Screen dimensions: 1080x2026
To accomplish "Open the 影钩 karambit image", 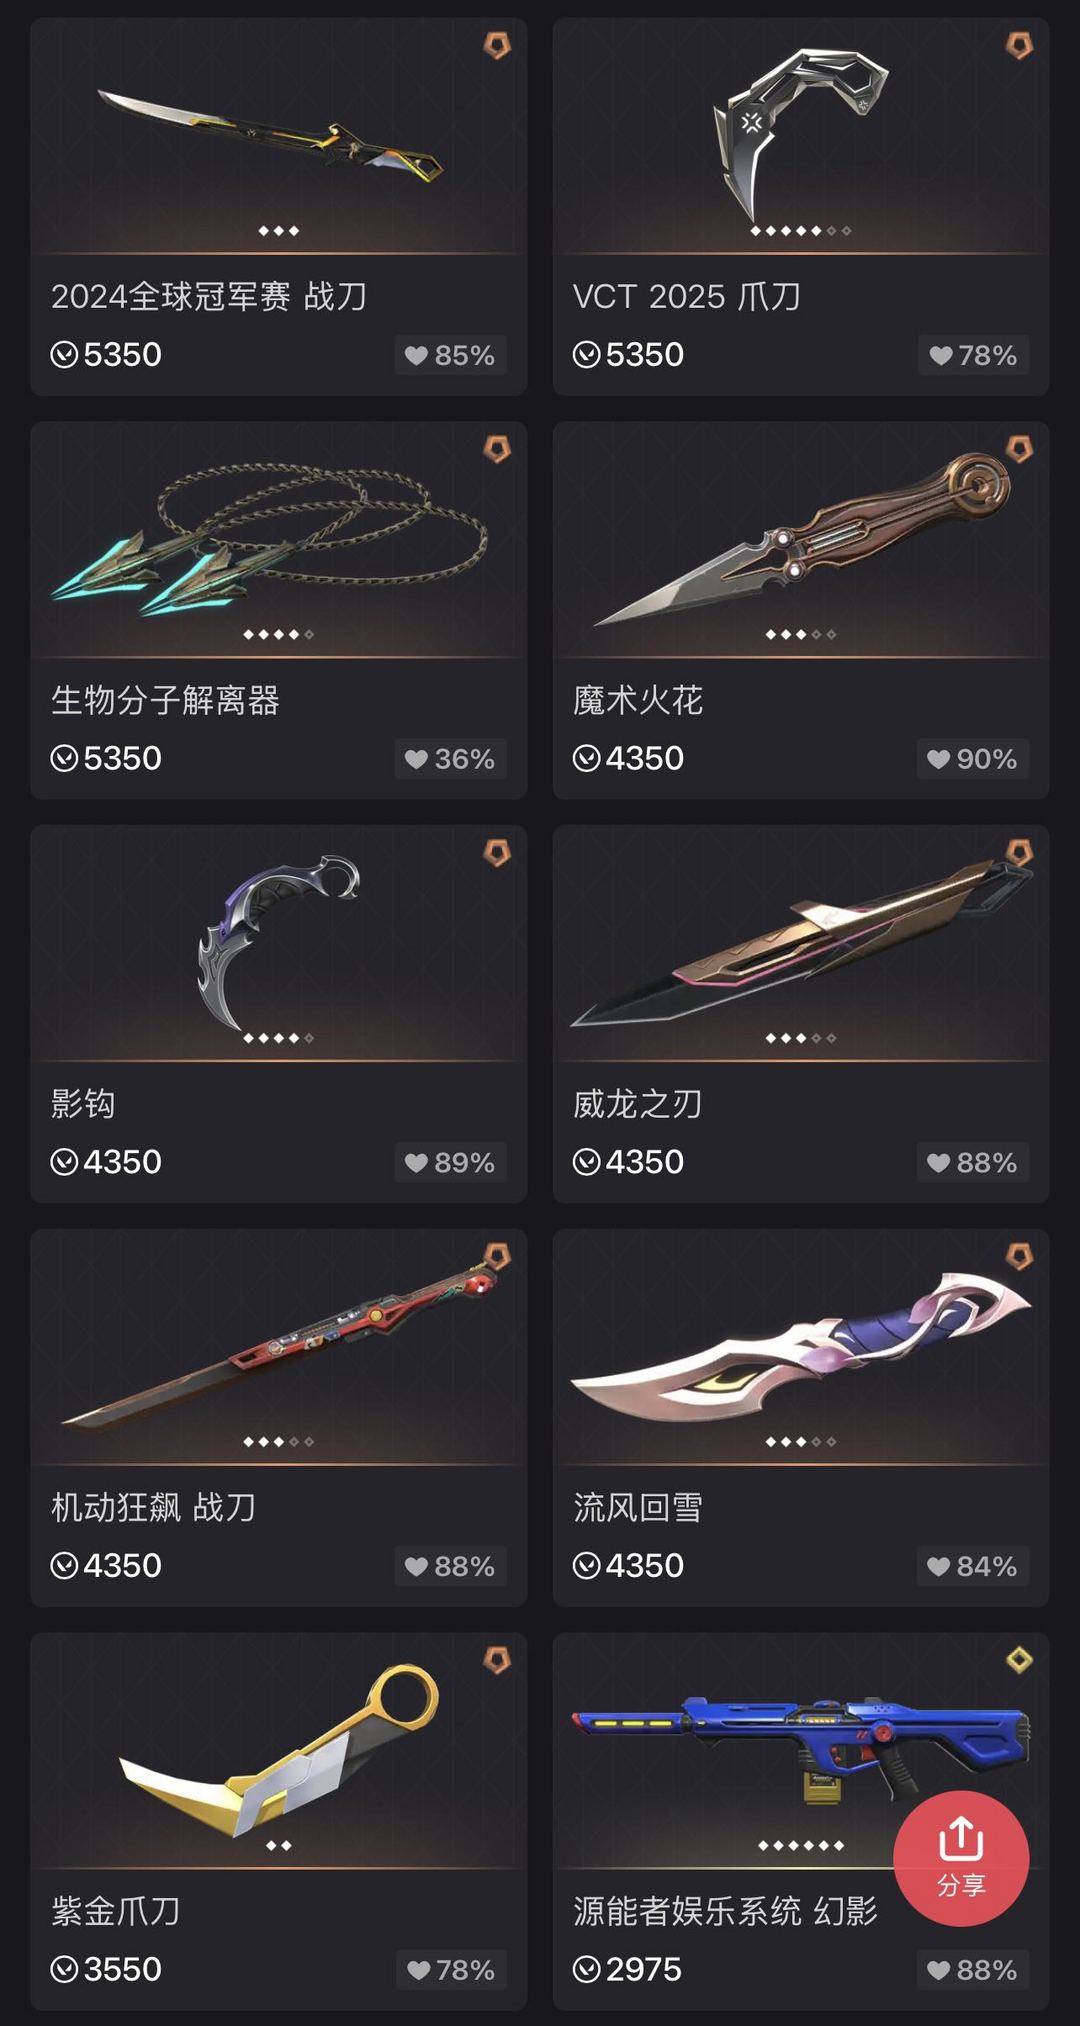I will 278,942.
